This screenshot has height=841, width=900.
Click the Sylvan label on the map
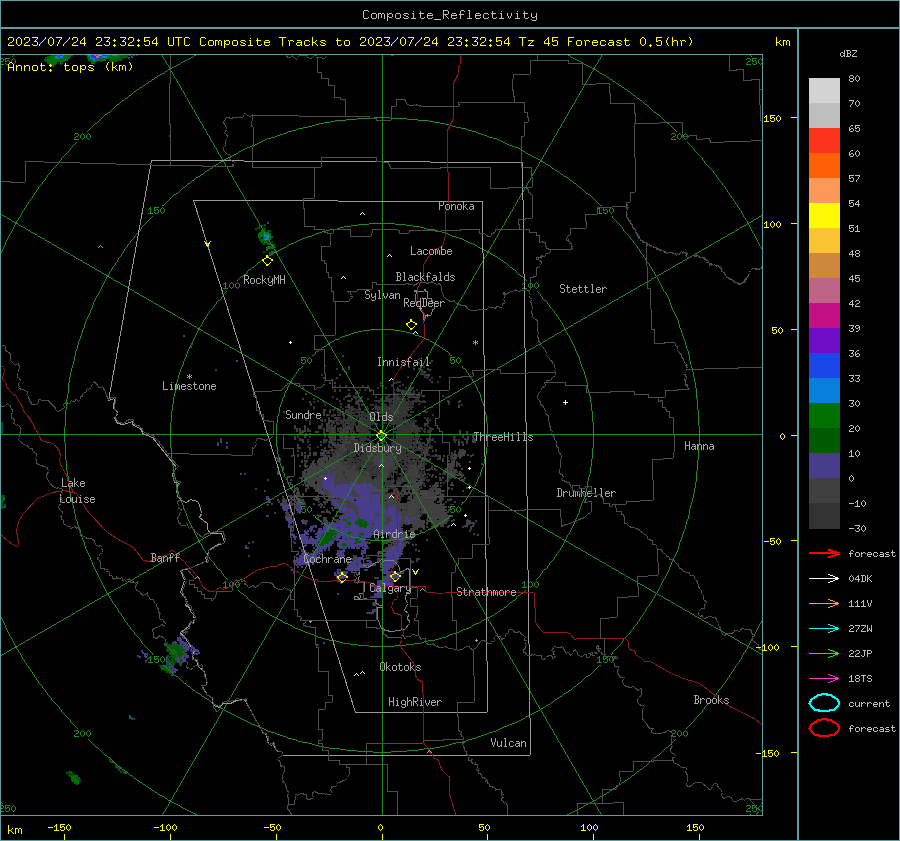[x=382, y=296]
